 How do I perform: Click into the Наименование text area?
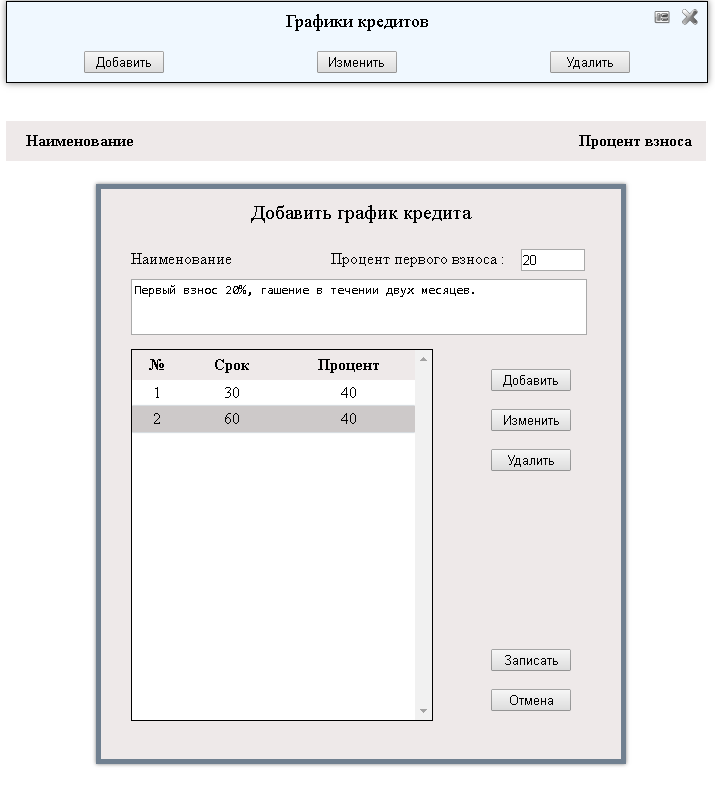359,307
